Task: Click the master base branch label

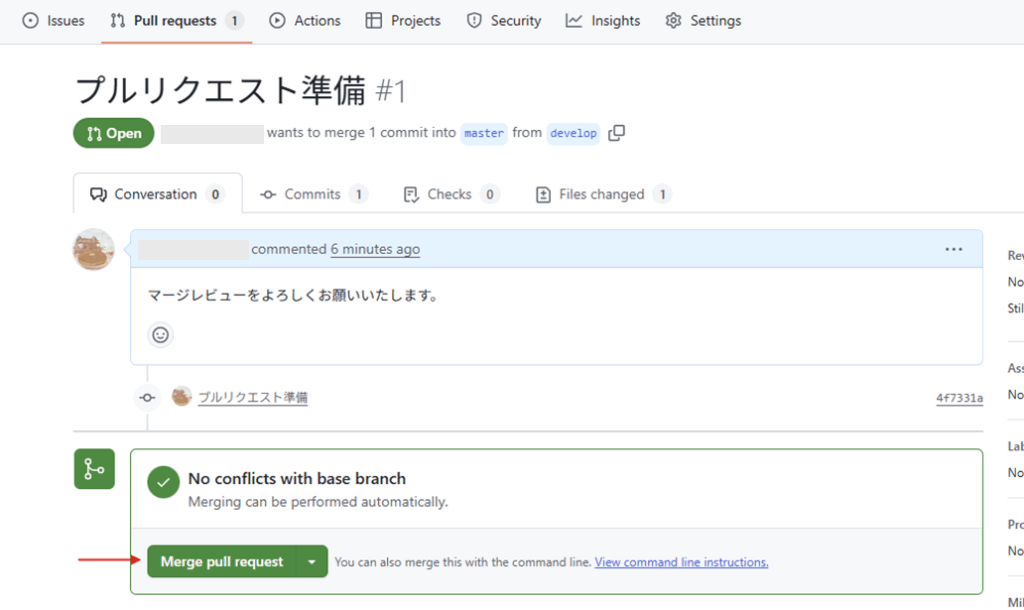Action: 484,133
